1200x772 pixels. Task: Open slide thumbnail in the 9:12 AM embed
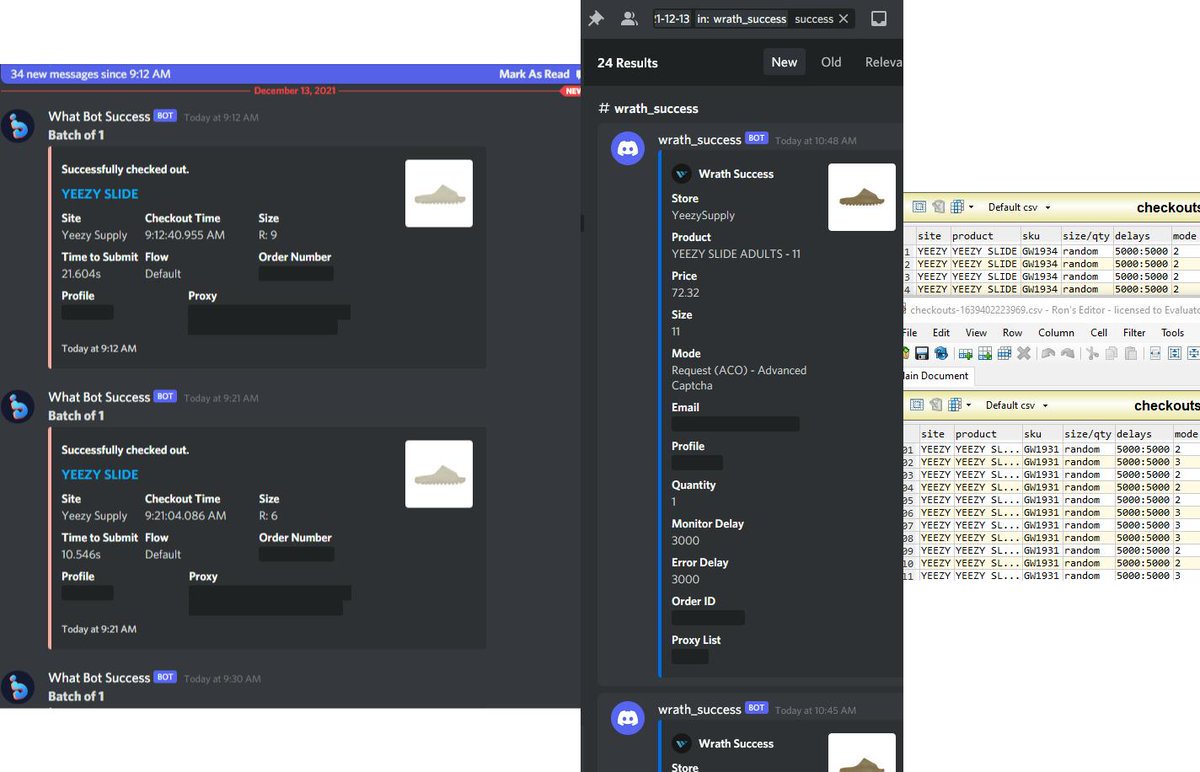pyautogui.click(x=439, y=193)
